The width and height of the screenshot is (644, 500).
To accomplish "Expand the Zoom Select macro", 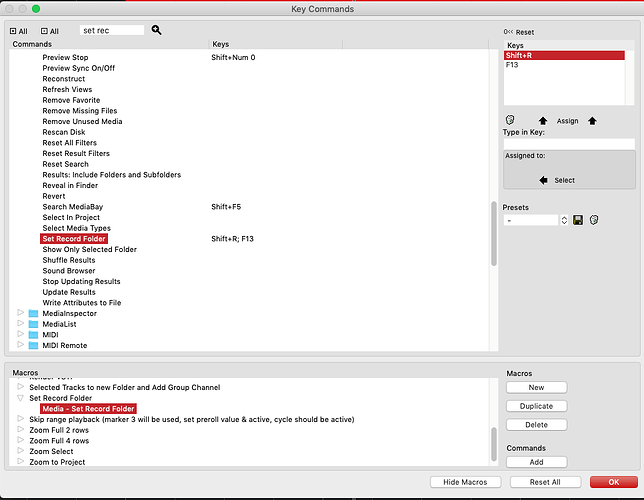I will [x=21, y=451].
